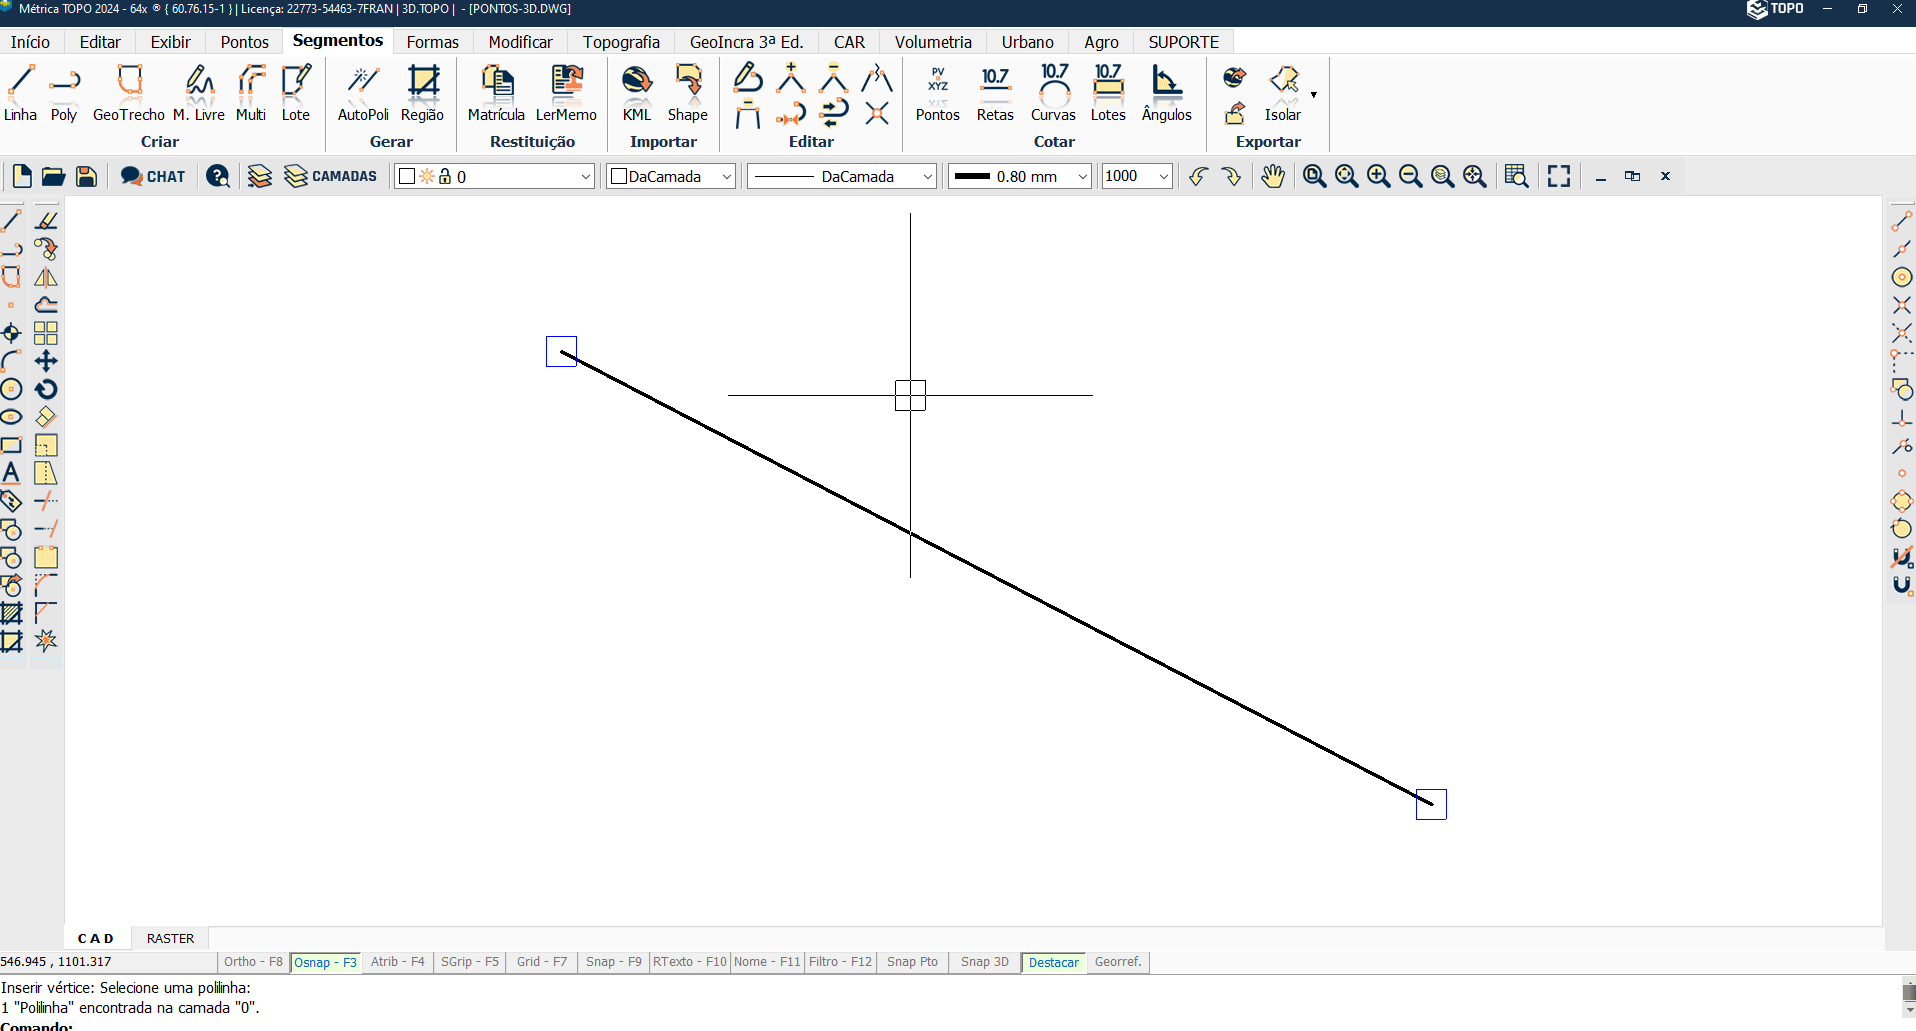The image size is (1916, 1031).
Task: Click the layer 0 color swatch square
Action: (407, 177)
